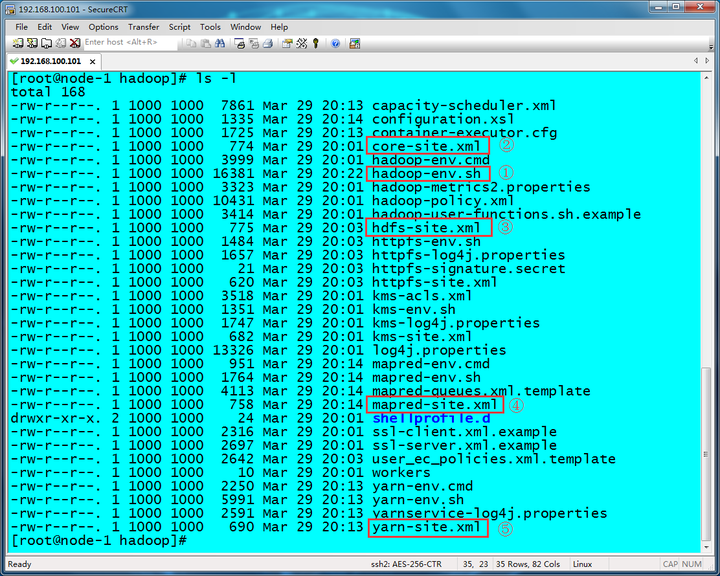Click the tab bar left scroll arrow

(696, 61)
